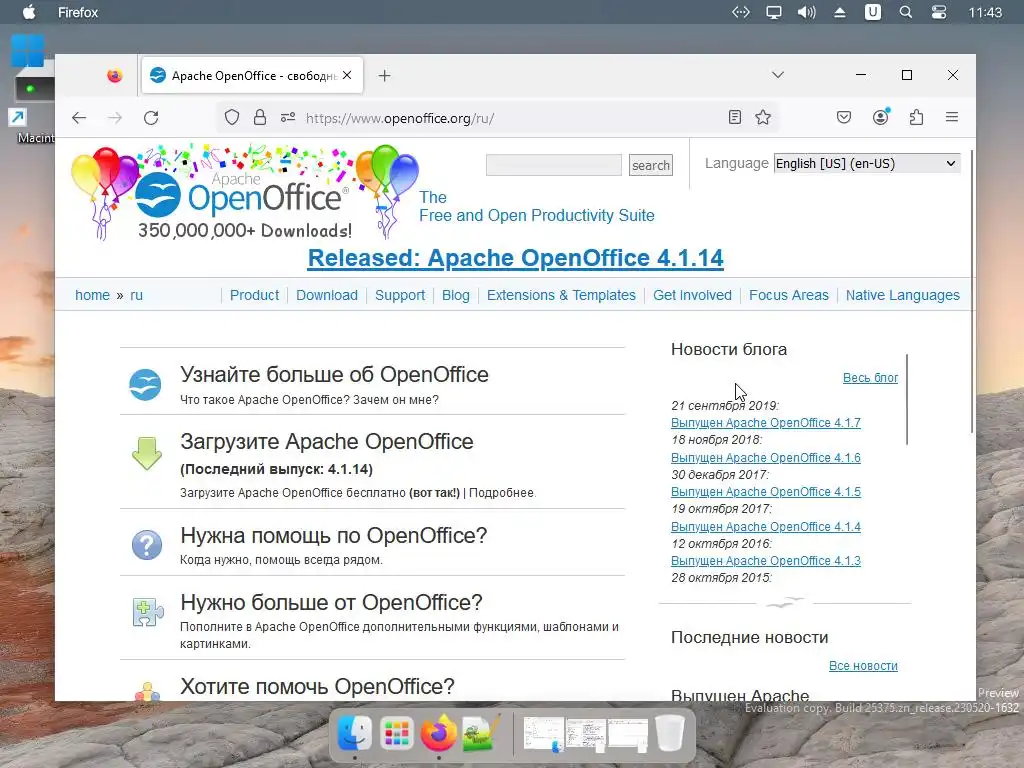Open Выпущен Apache OpenOffice 4.1.5 link
This screenshot has height=768, width=1024.
(765, 492)
